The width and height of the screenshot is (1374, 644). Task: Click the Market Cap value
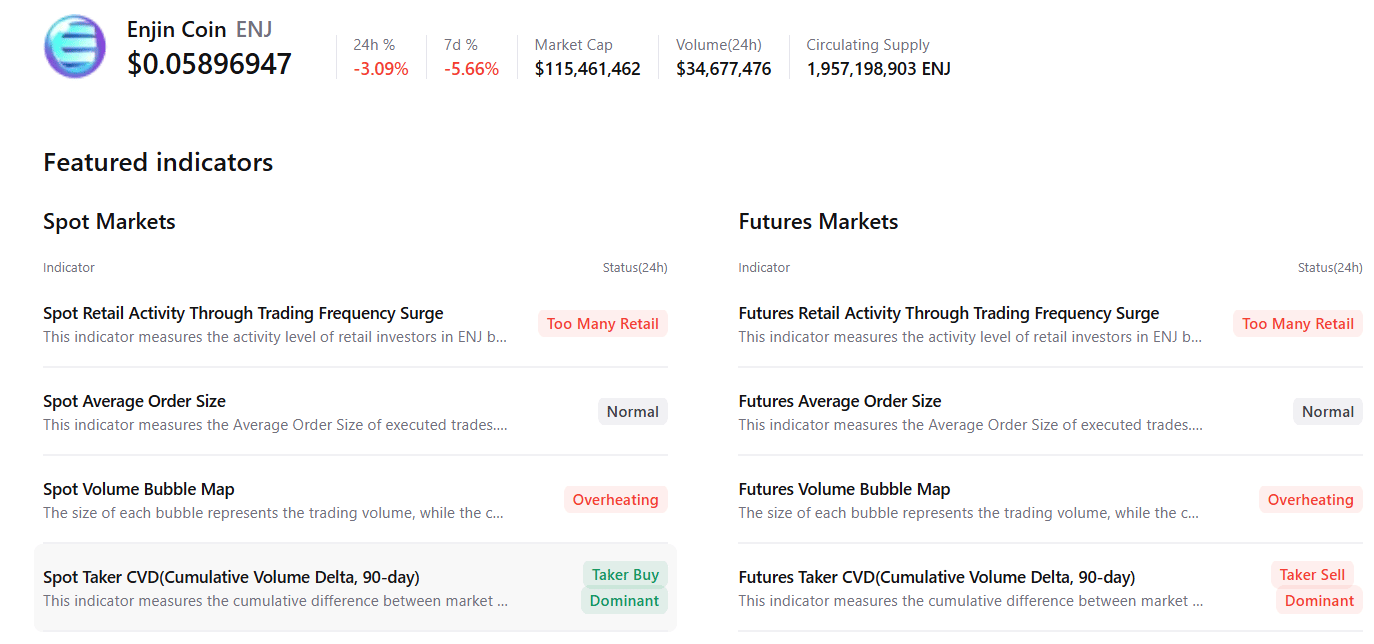click(x=587, y=69)
